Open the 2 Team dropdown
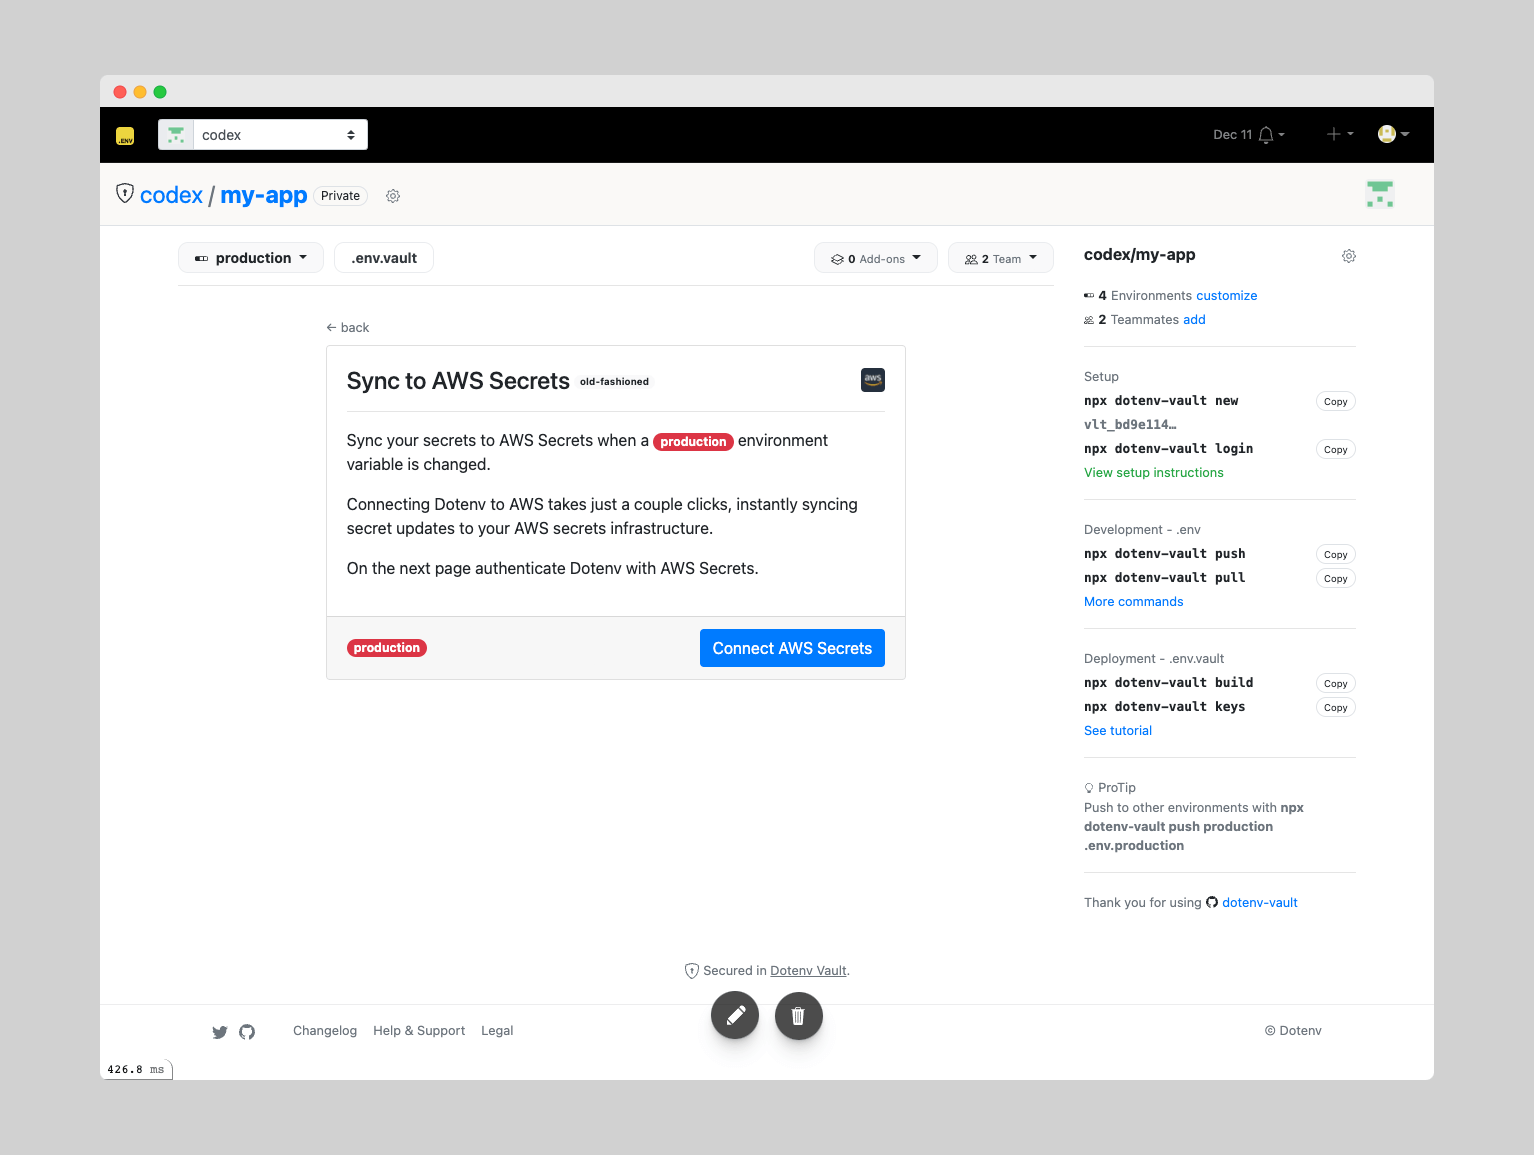Viewport: 1534px width, 1155px height. click(x=1001, y=258)
